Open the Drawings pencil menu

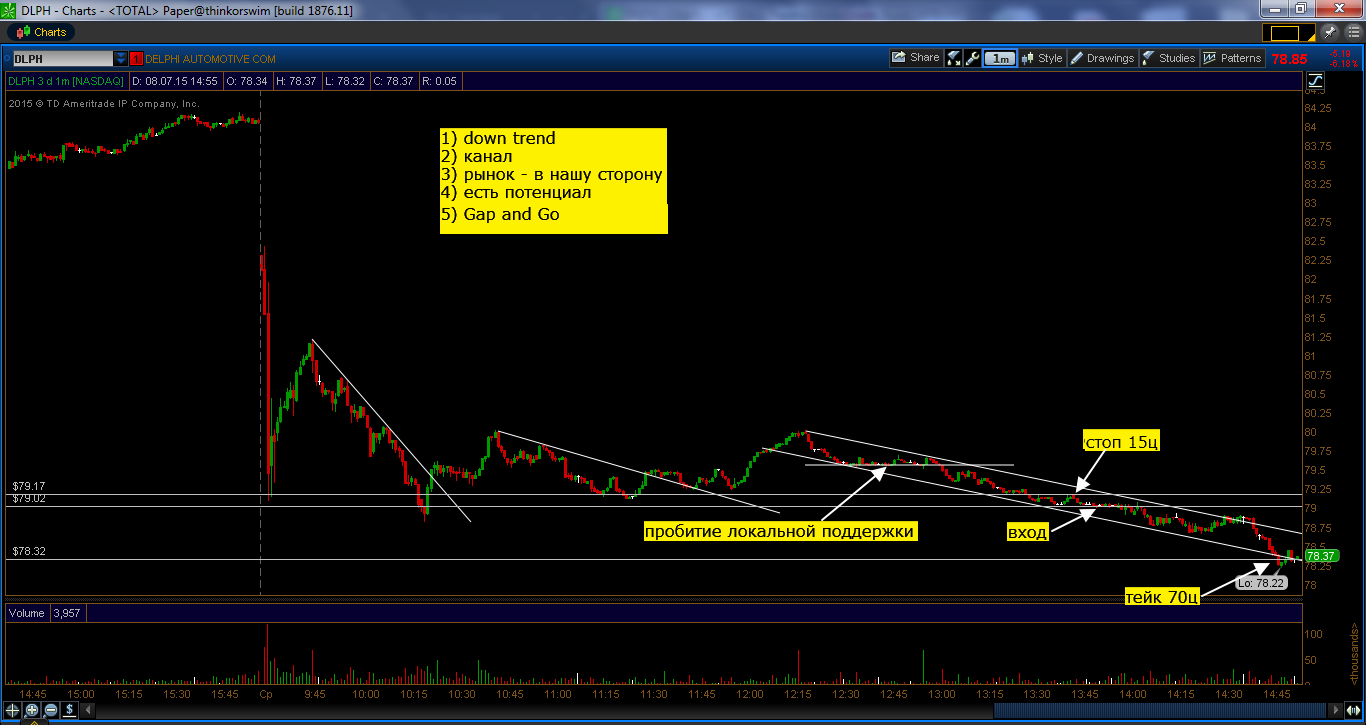pos(1103,58)
